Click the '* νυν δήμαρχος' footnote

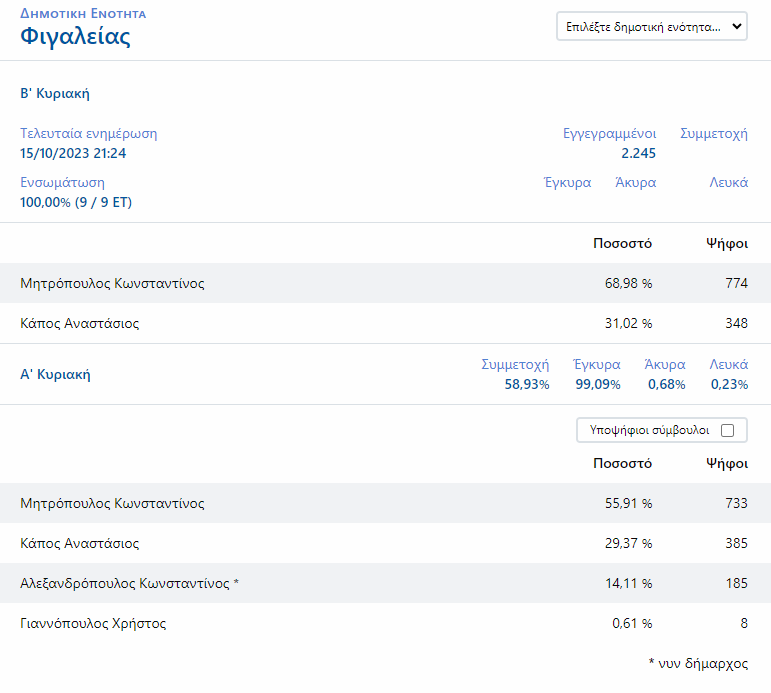pos(697,663)
